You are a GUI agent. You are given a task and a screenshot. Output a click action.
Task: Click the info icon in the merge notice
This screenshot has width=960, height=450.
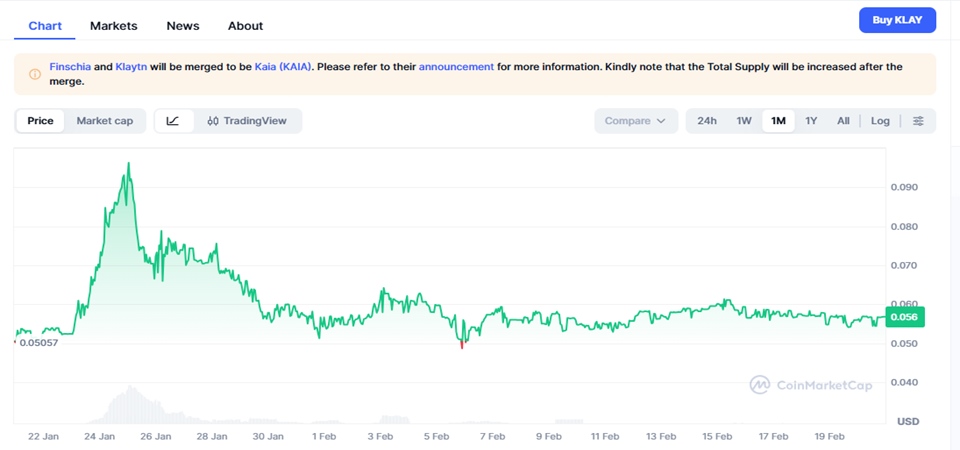pos(35,74)
